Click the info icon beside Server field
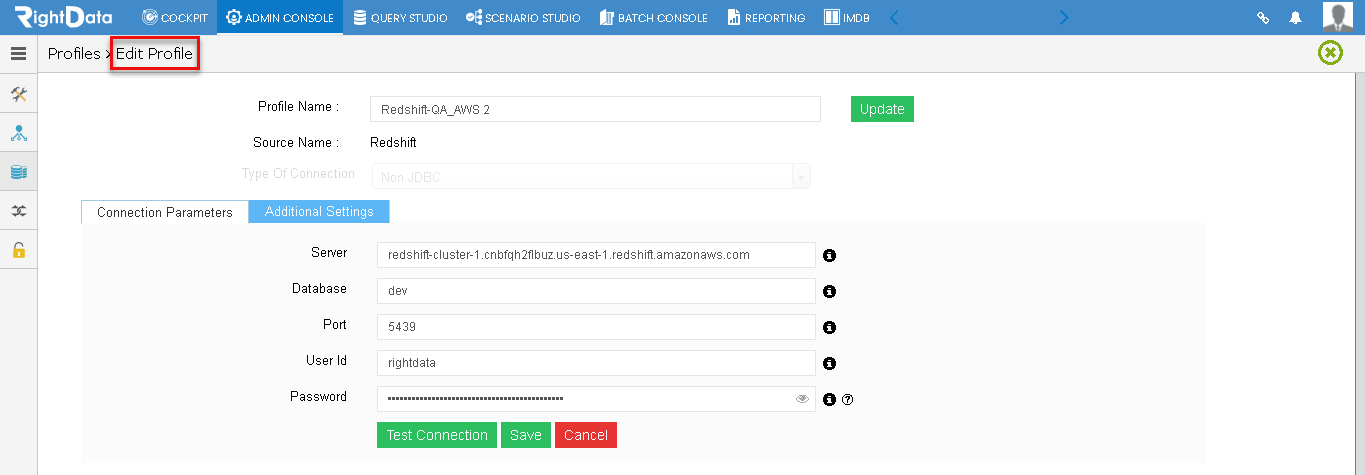 829,255
